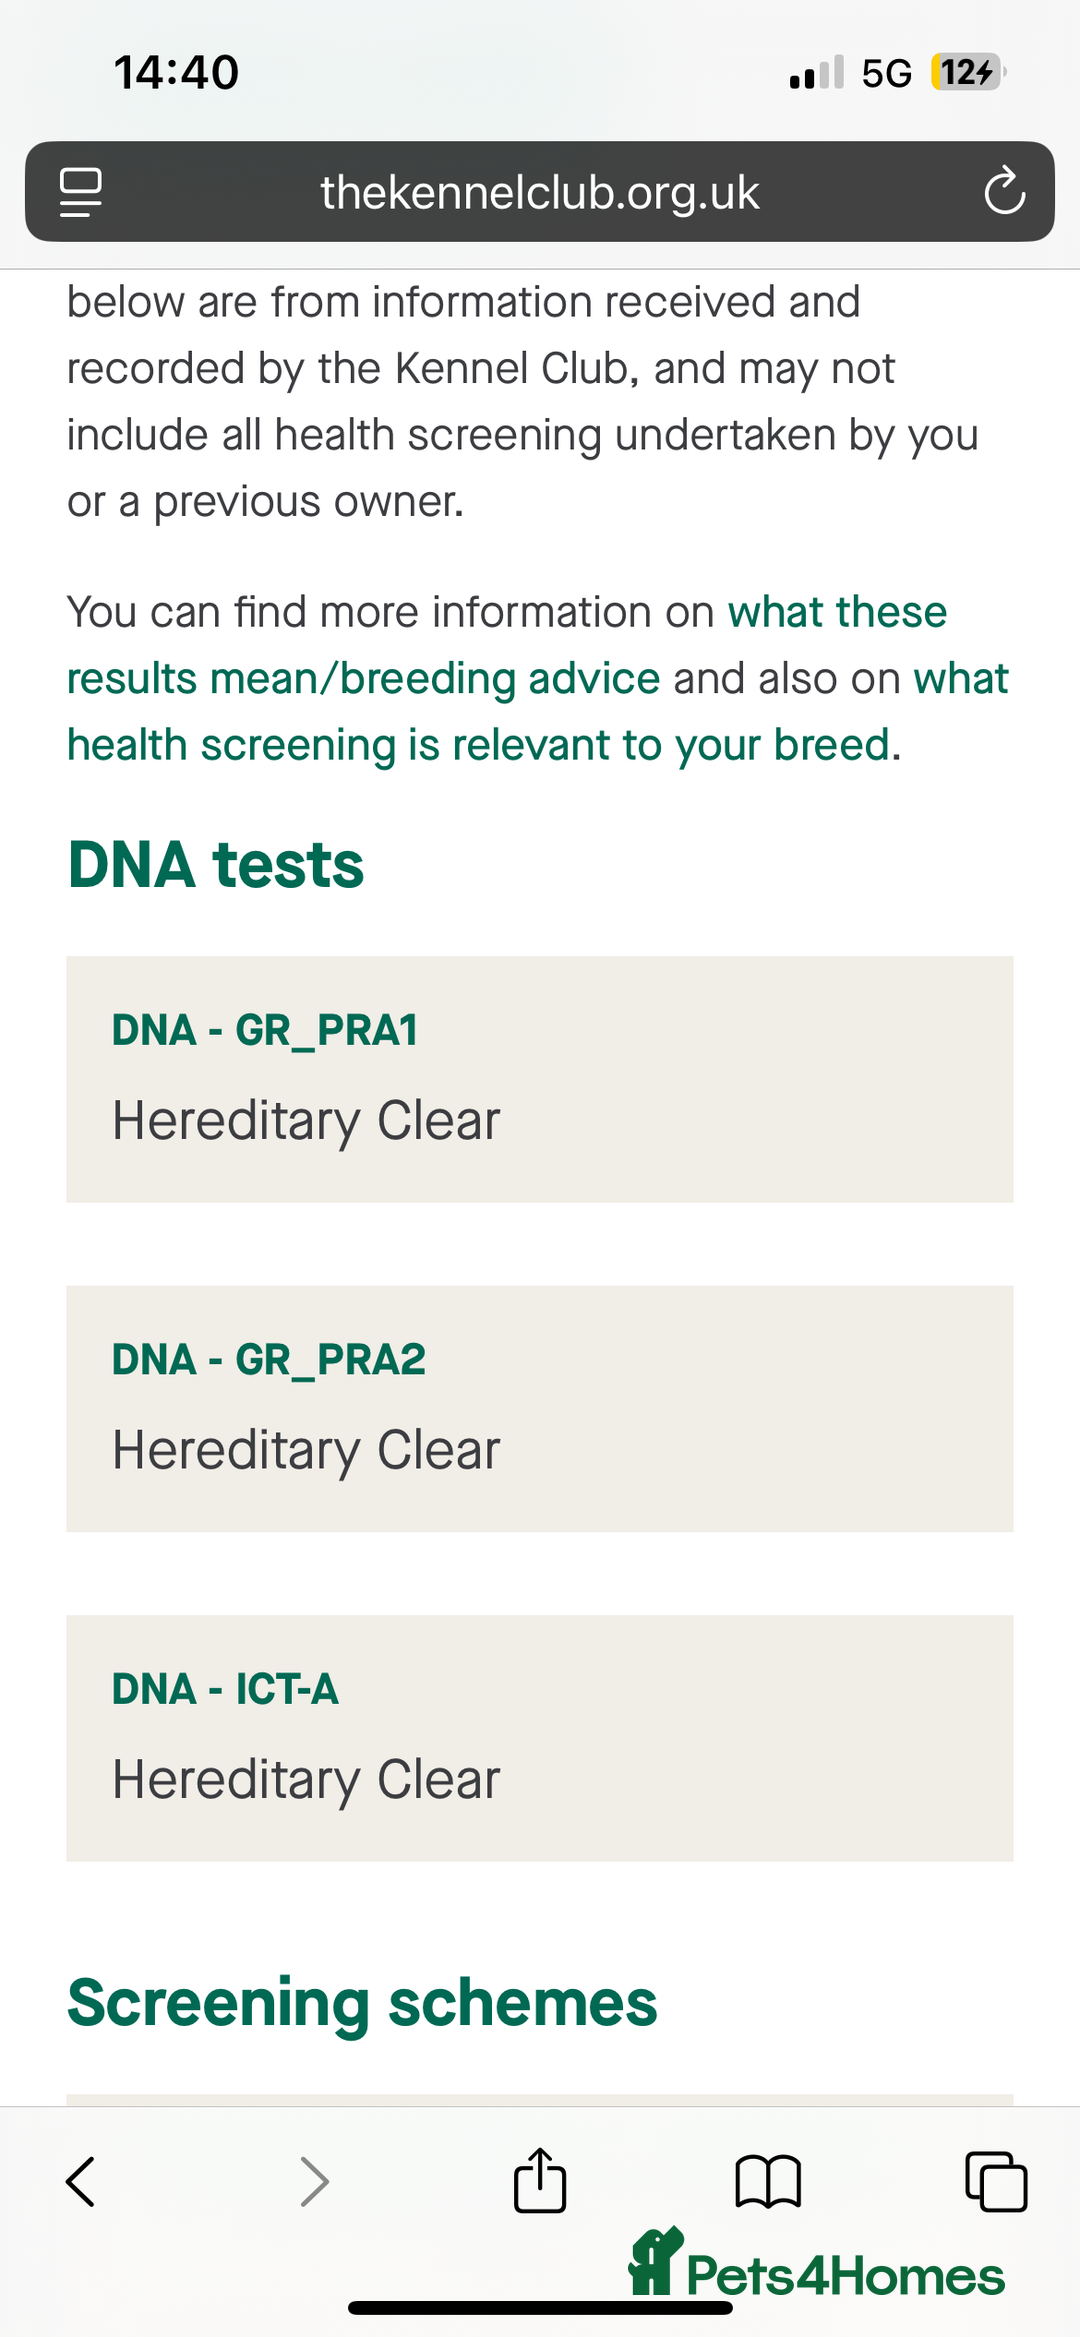Tap the Screening schemes heading
This screenshot has width=1080, height=2337.
pos(362,2002)
